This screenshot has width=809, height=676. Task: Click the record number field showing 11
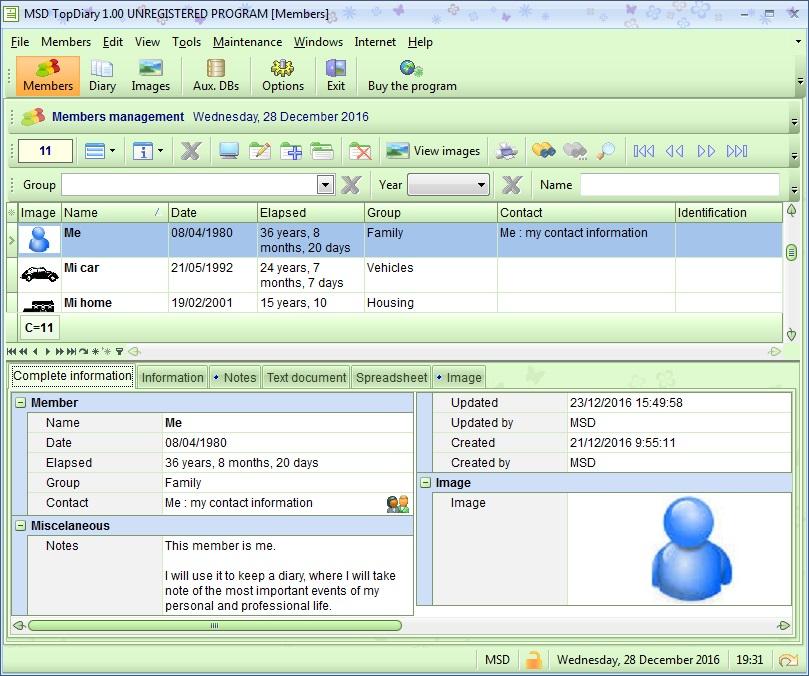(45, 151)
